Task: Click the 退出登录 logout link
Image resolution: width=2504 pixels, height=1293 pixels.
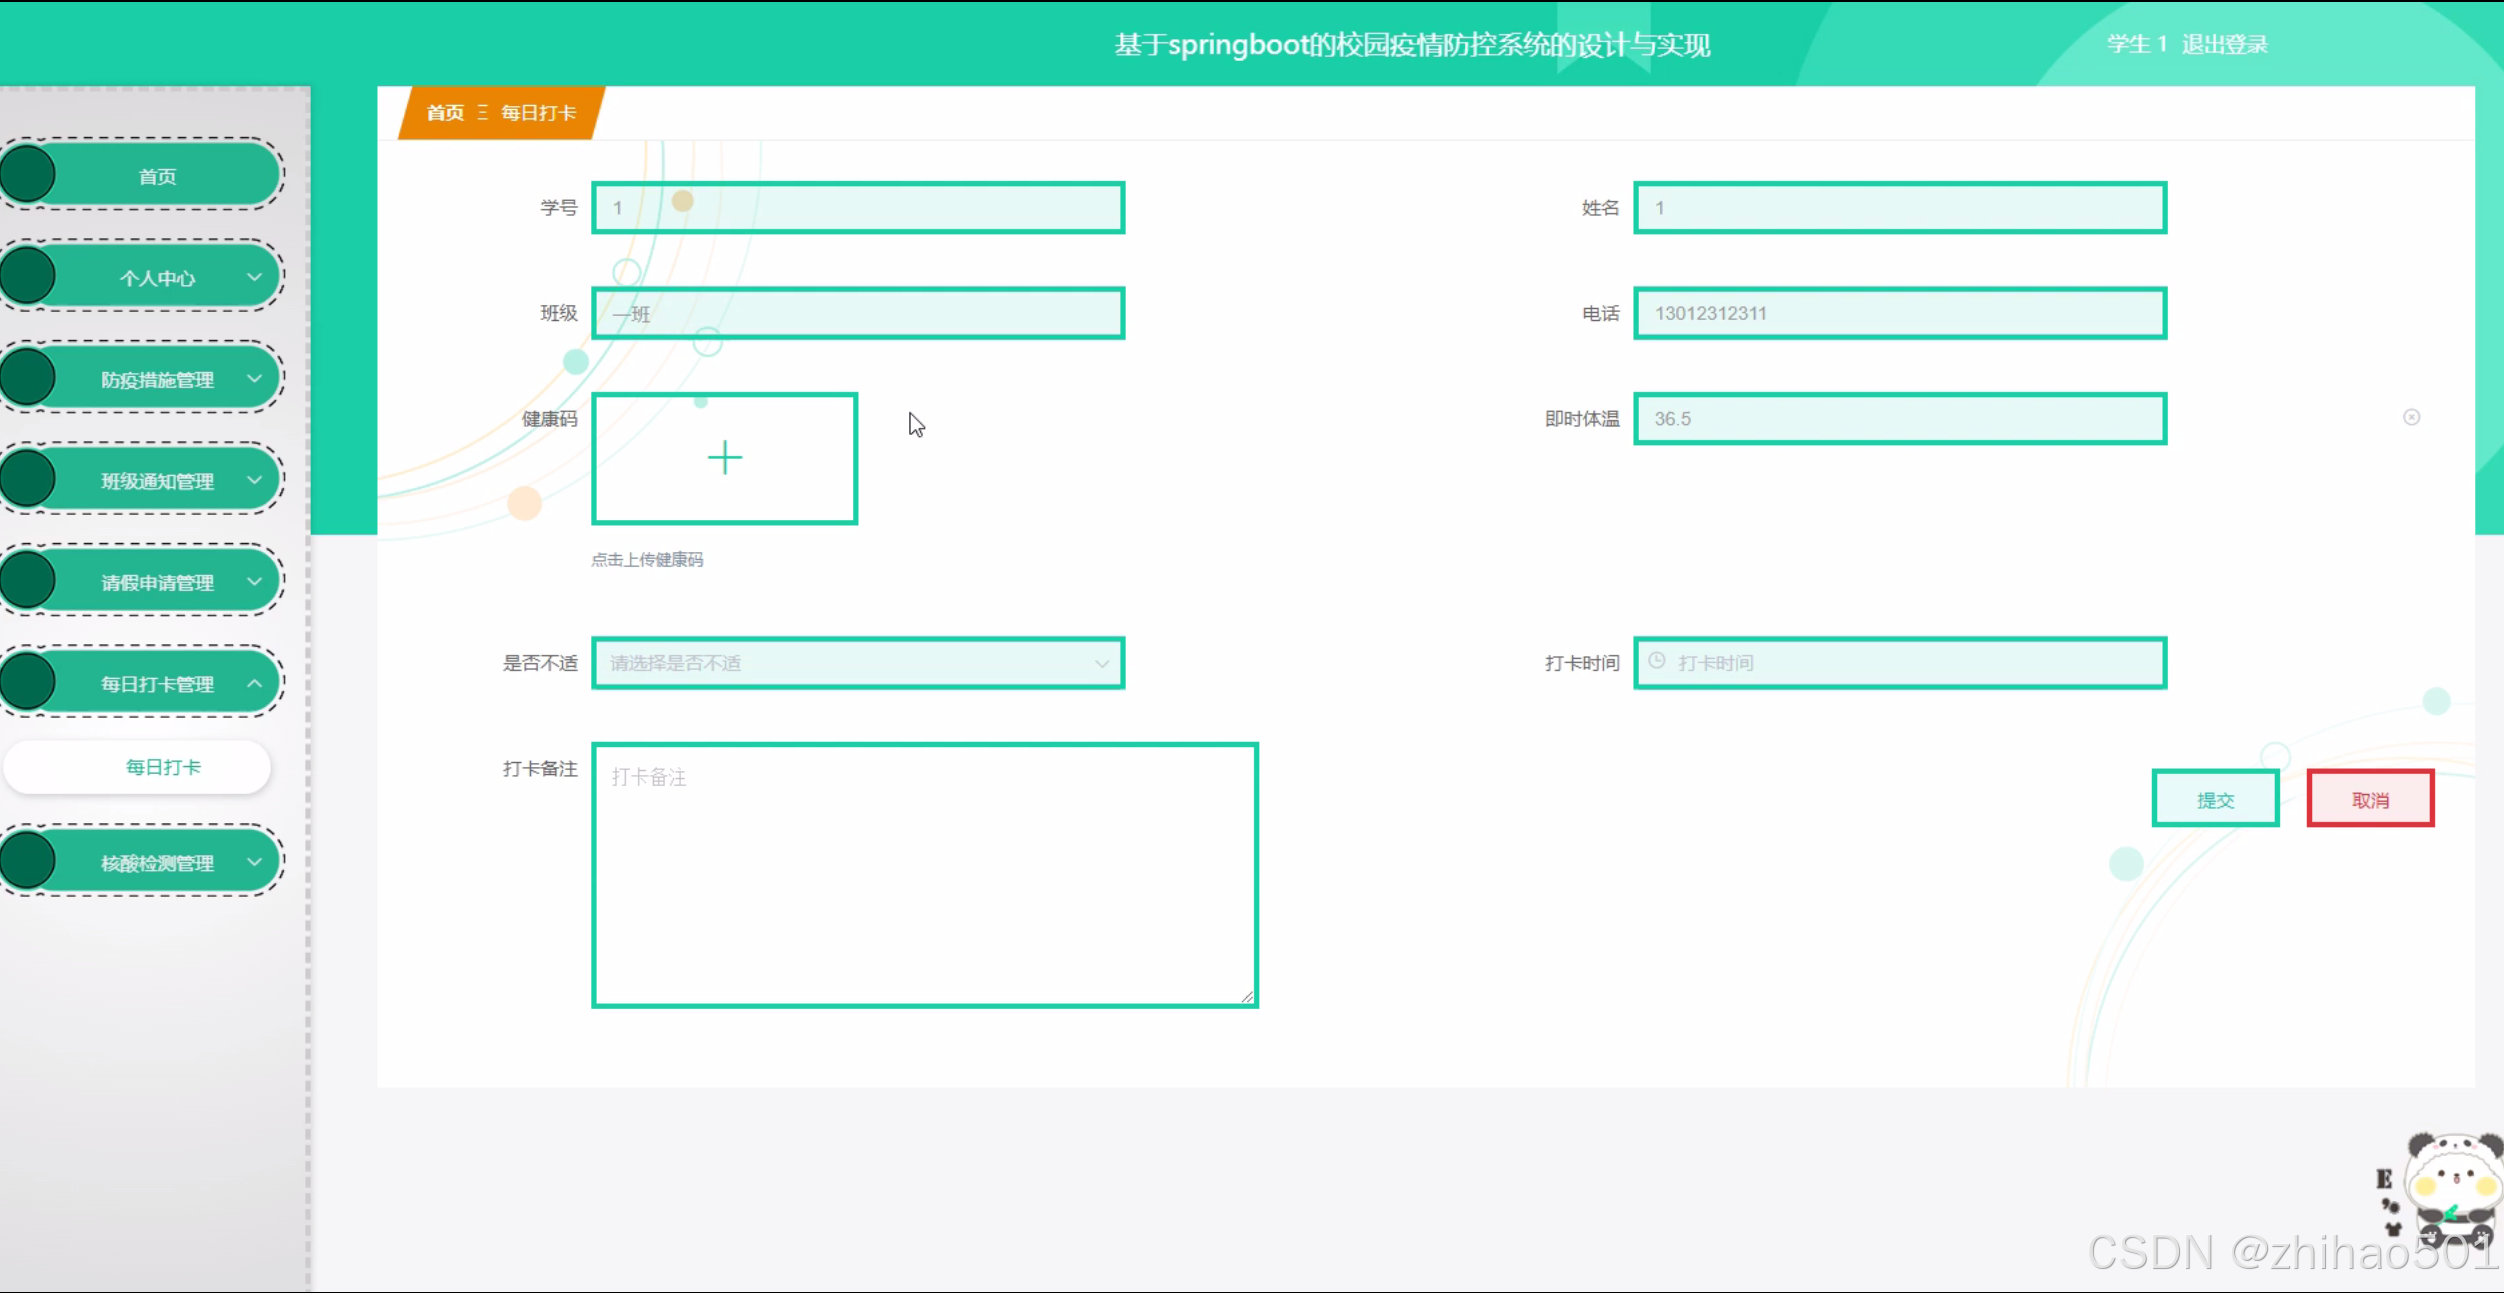Action: (x=2224, y=44)
